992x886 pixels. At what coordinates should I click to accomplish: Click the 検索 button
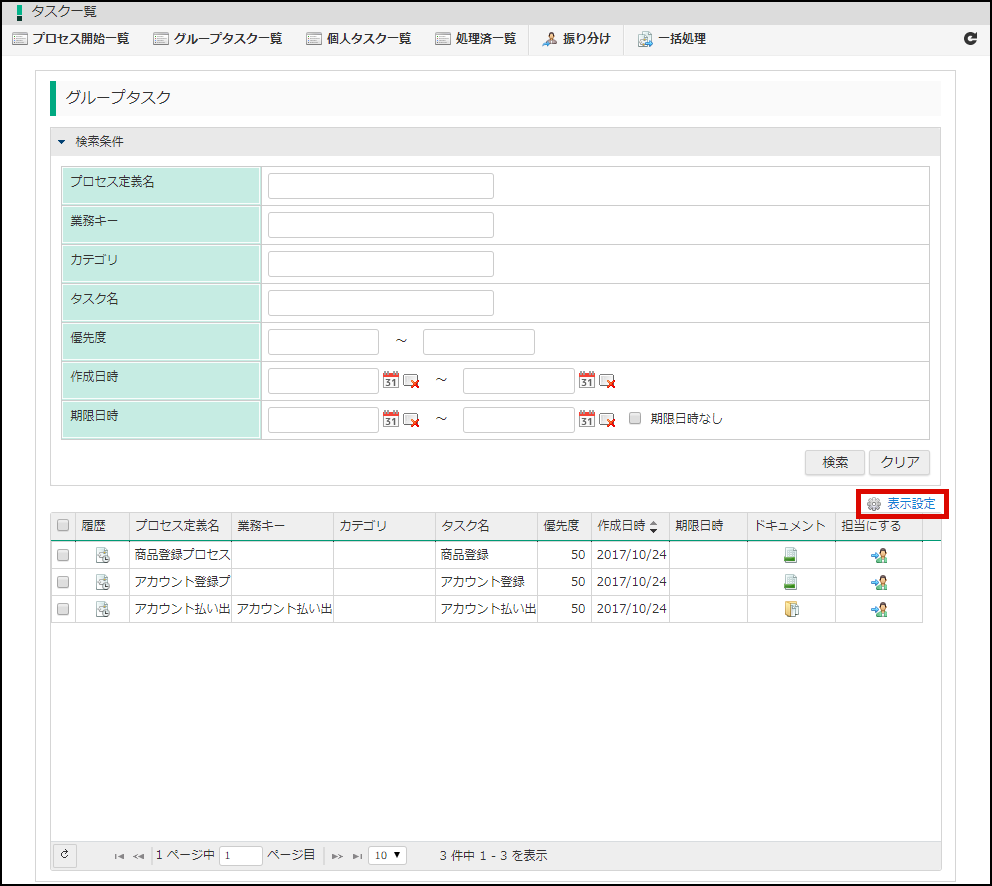[834, 462]
